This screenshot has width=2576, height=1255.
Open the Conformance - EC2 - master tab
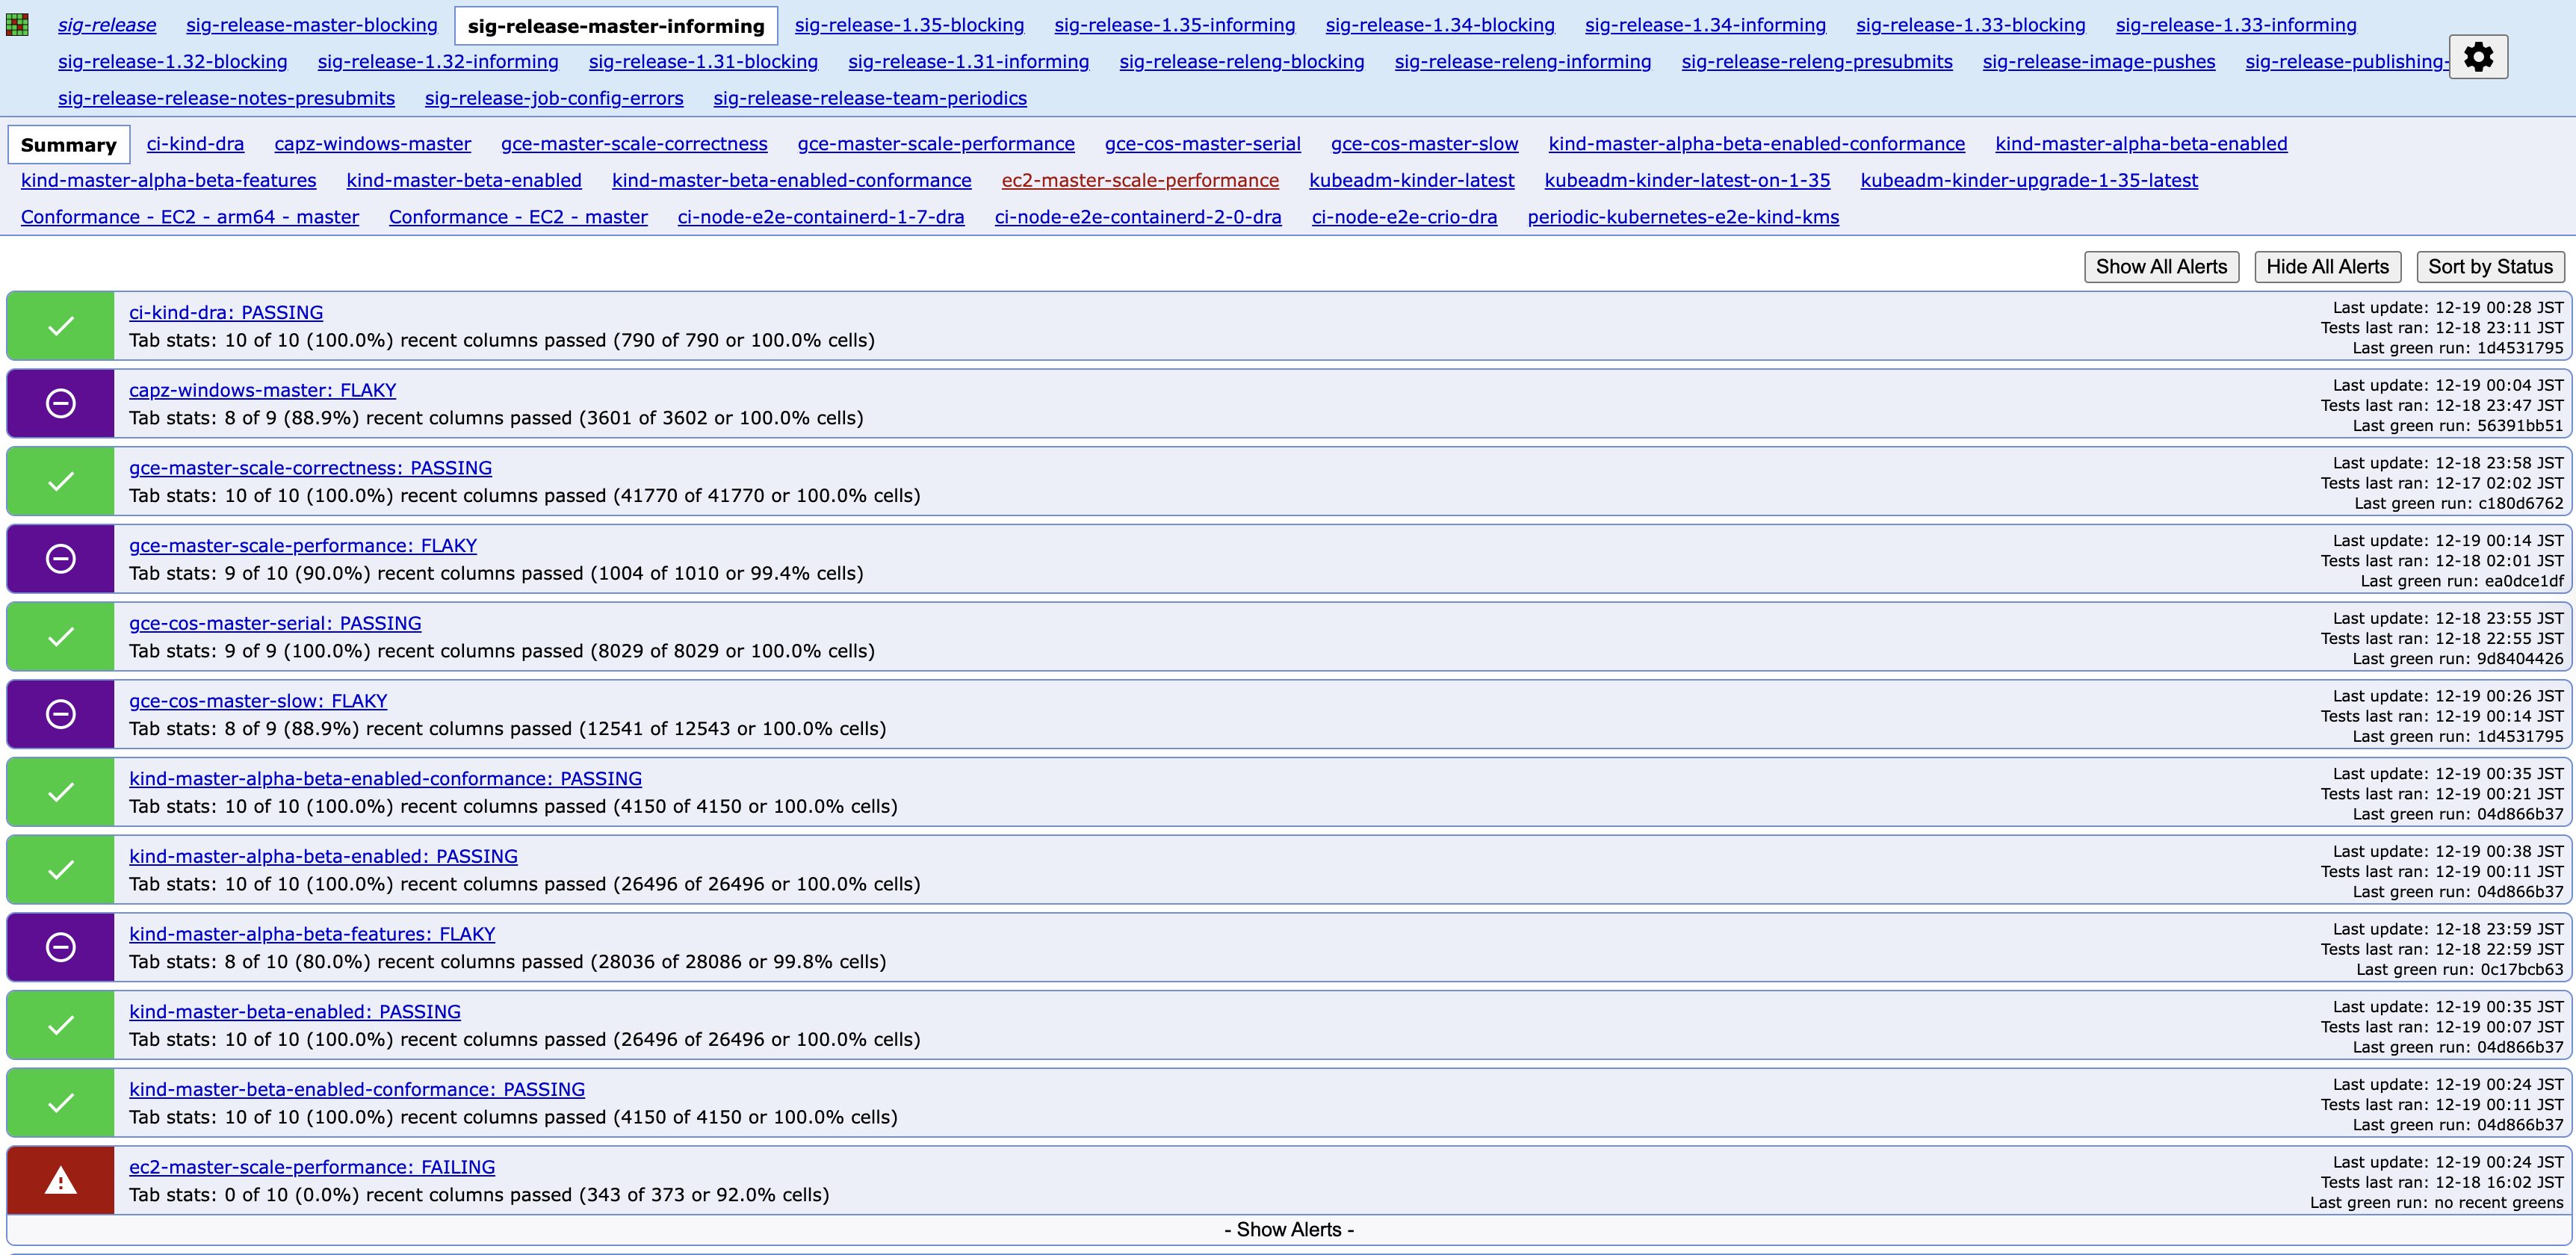pyautogui.click(x=518, y=216)
